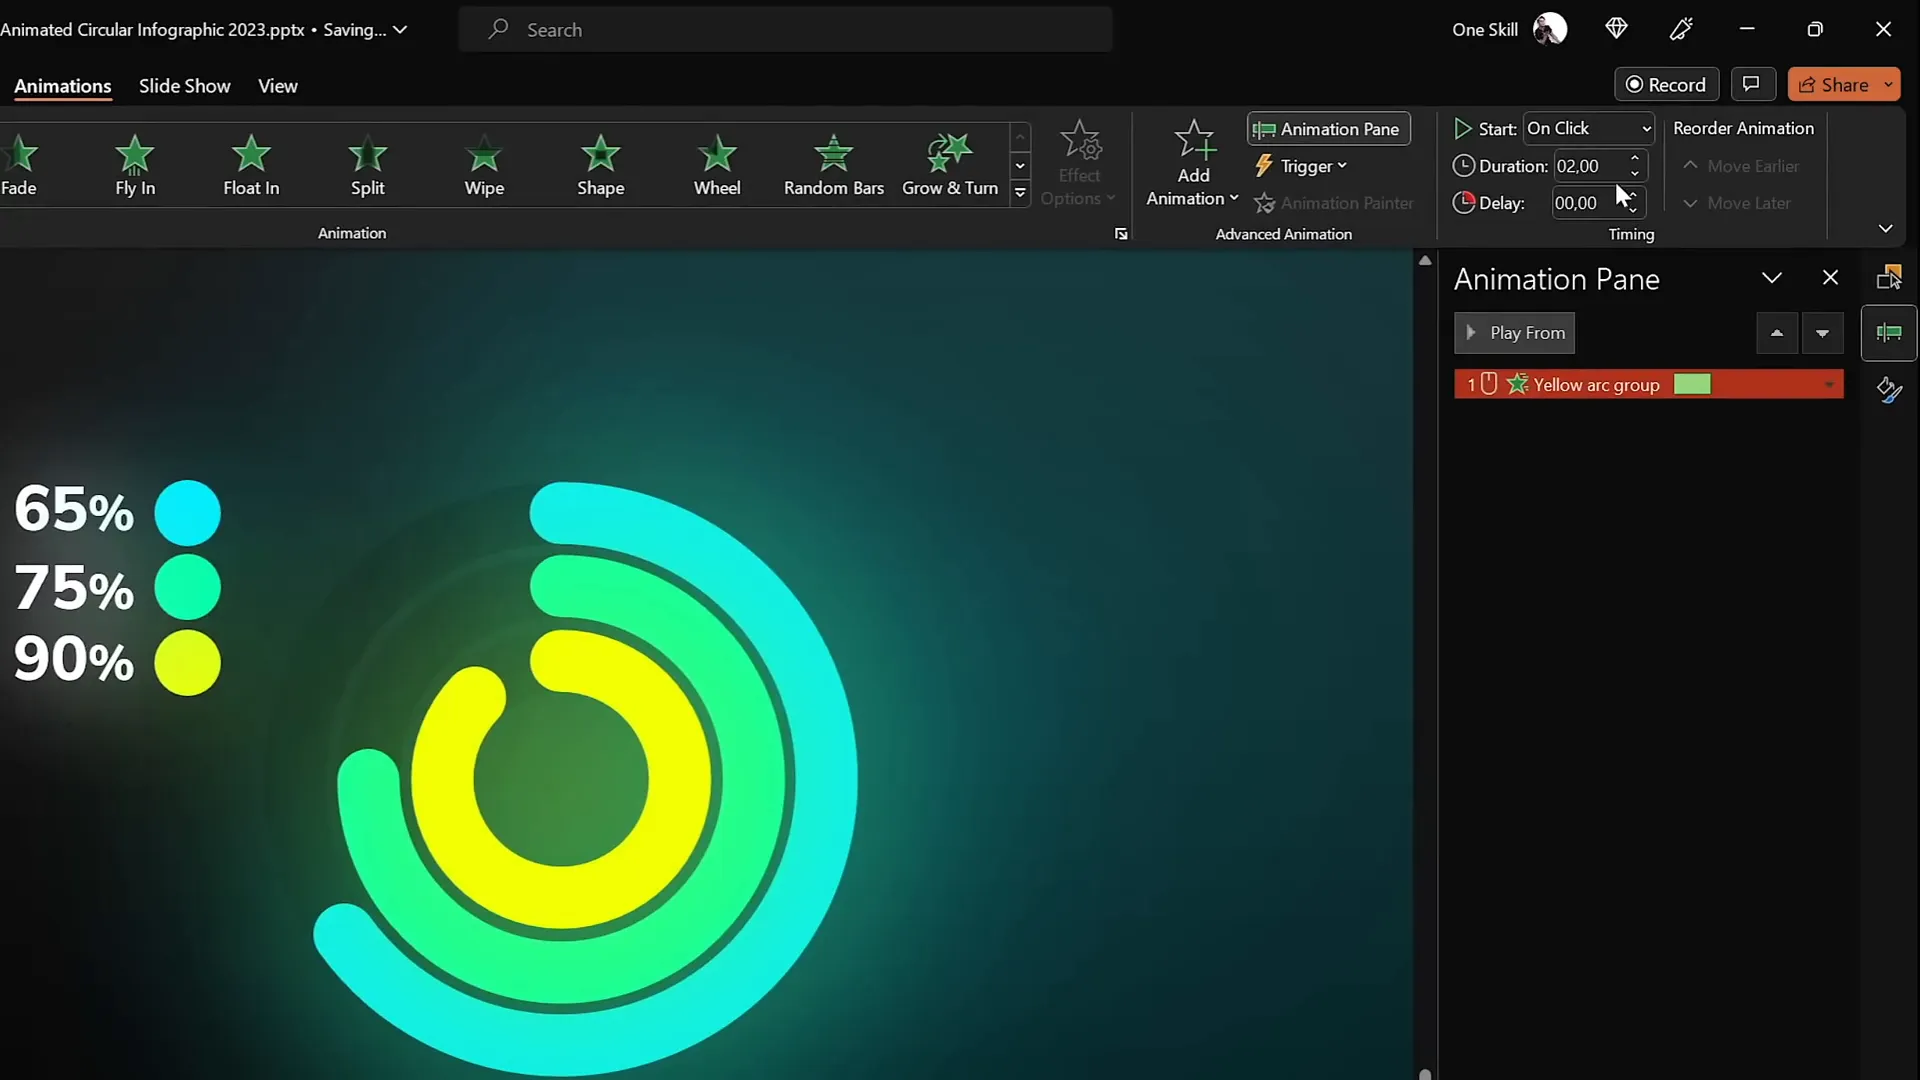The image size is (1920, 1080).
Task: Select Yellow arc group animation entry
Action: coord(1648,385)
